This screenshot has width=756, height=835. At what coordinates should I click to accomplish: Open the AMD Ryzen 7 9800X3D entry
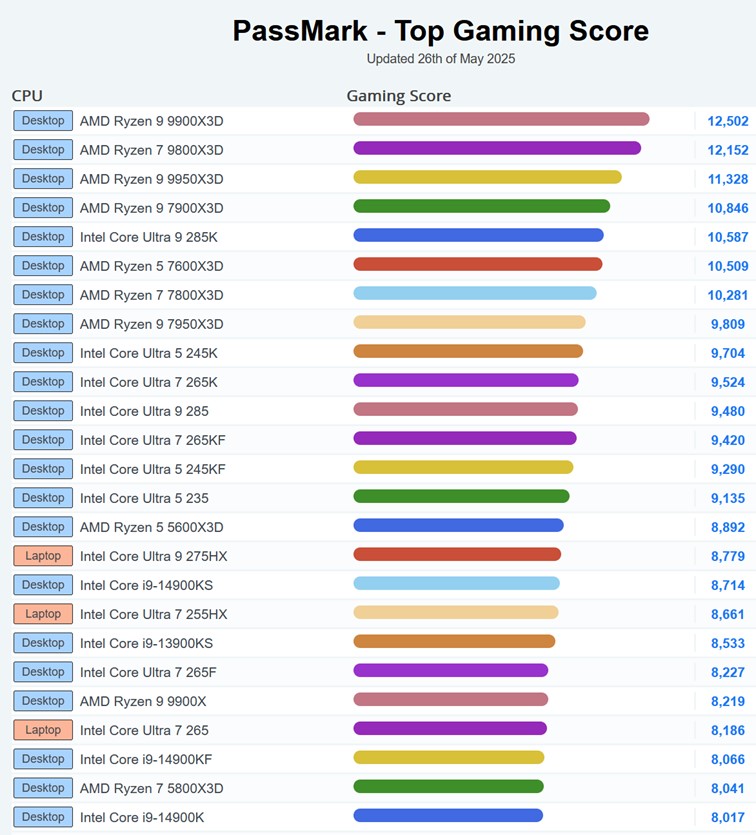[x=152, y=150]
